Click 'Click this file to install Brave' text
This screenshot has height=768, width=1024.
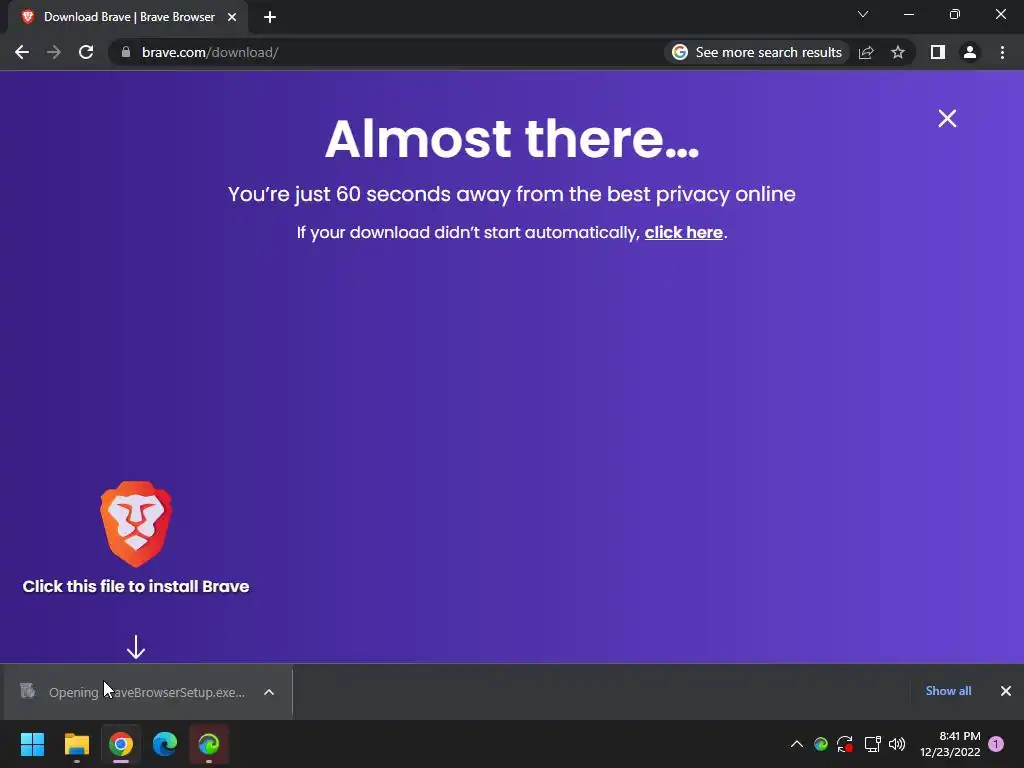coord(136,586)
